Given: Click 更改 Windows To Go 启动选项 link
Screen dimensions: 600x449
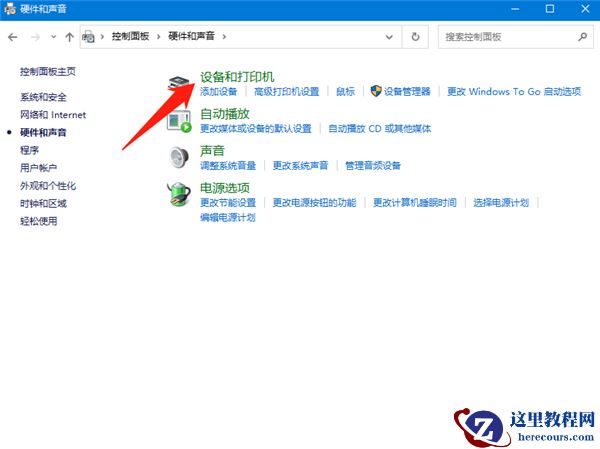Looking at the screenshot, I should (x=514, y=91).
